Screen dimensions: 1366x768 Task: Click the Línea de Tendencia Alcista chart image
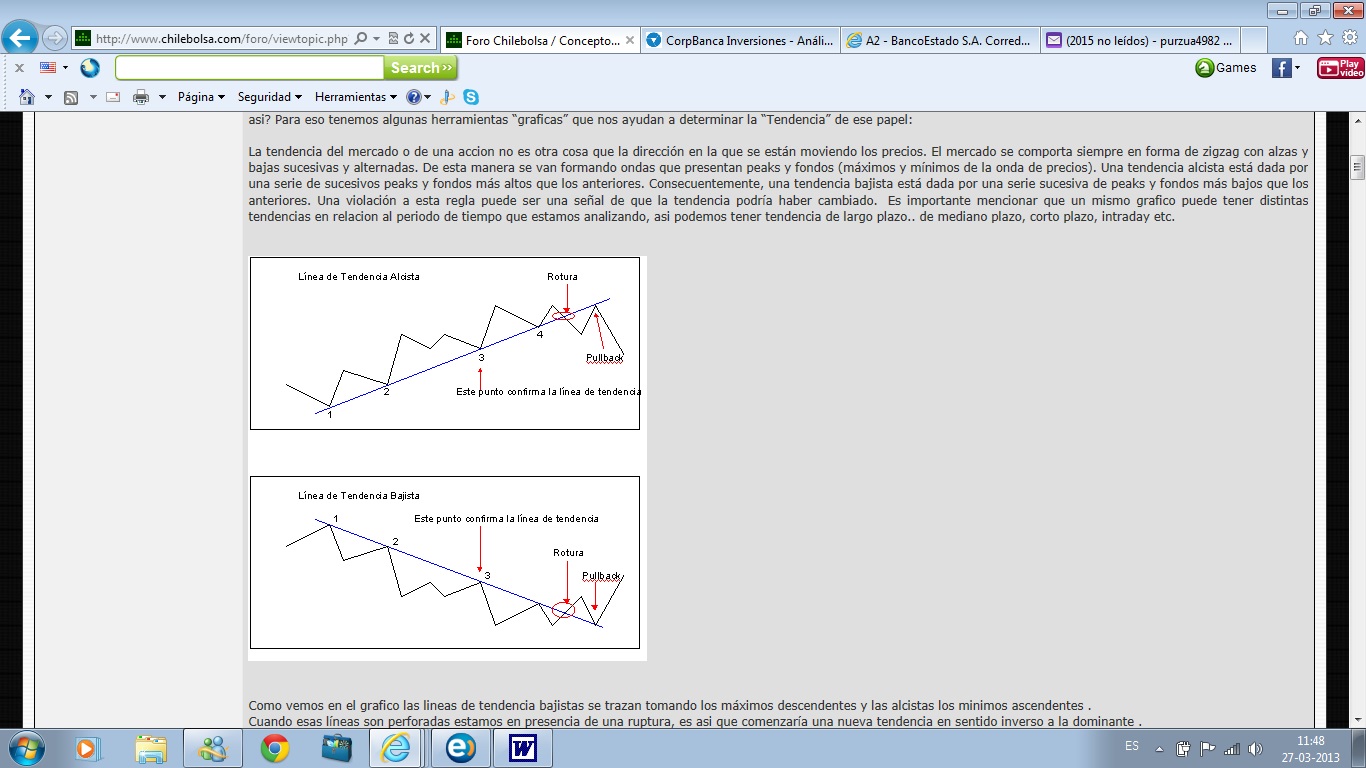tap(445, 344)
